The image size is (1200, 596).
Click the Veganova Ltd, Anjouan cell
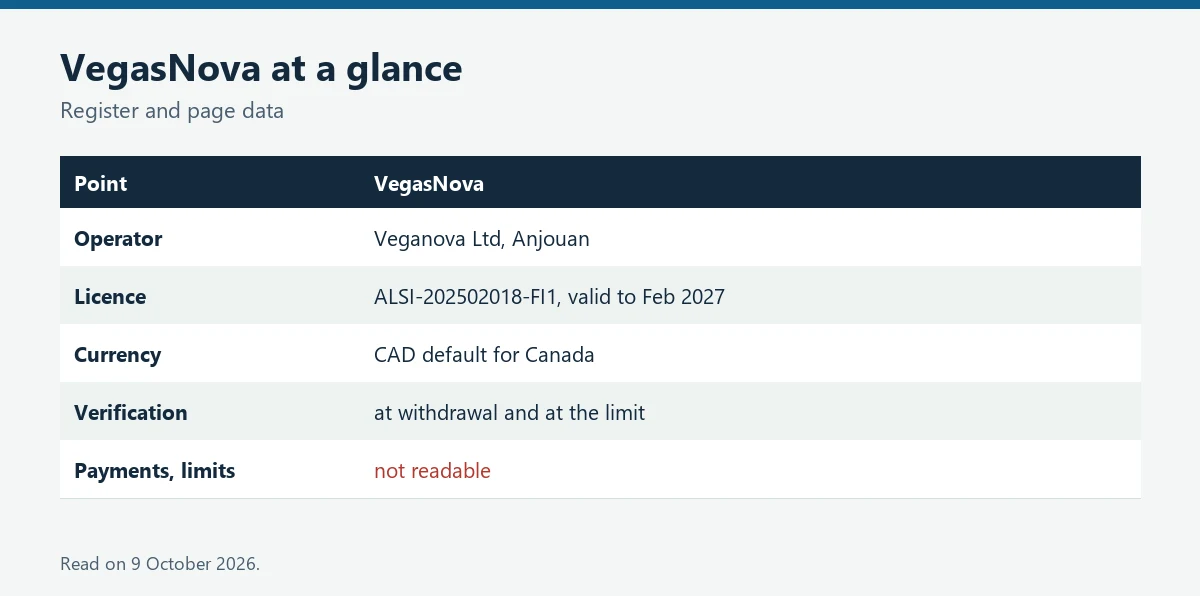482,239
